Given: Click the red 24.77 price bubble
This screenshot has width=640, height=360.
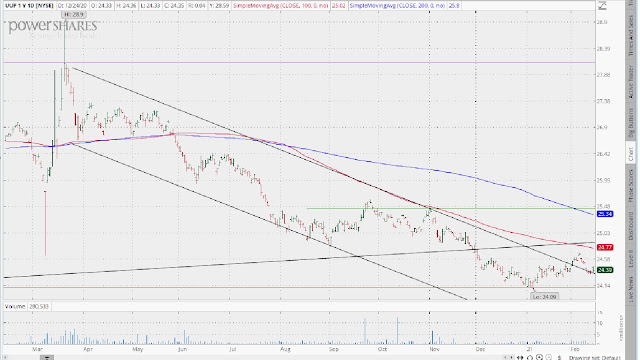Looking at the screenshot, I should (604, 247).
